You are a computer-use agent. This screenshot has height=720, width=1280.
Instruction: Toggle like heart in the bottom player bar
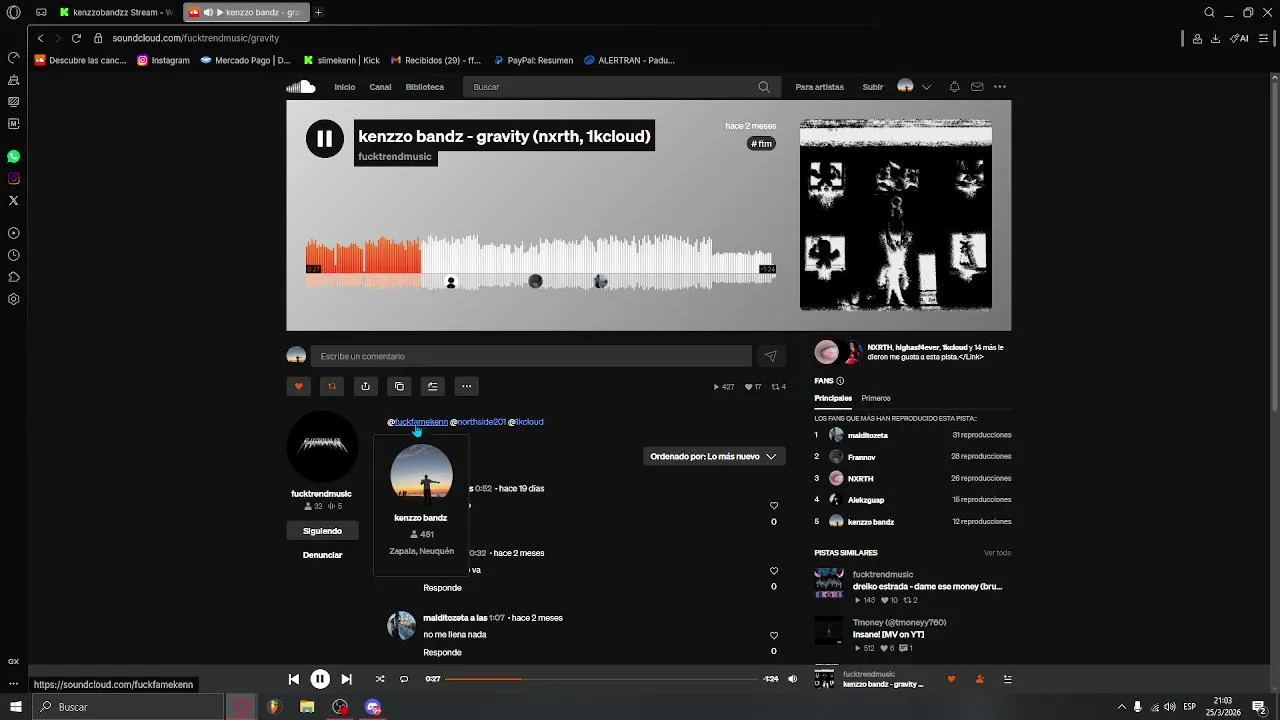coord(951,679)
